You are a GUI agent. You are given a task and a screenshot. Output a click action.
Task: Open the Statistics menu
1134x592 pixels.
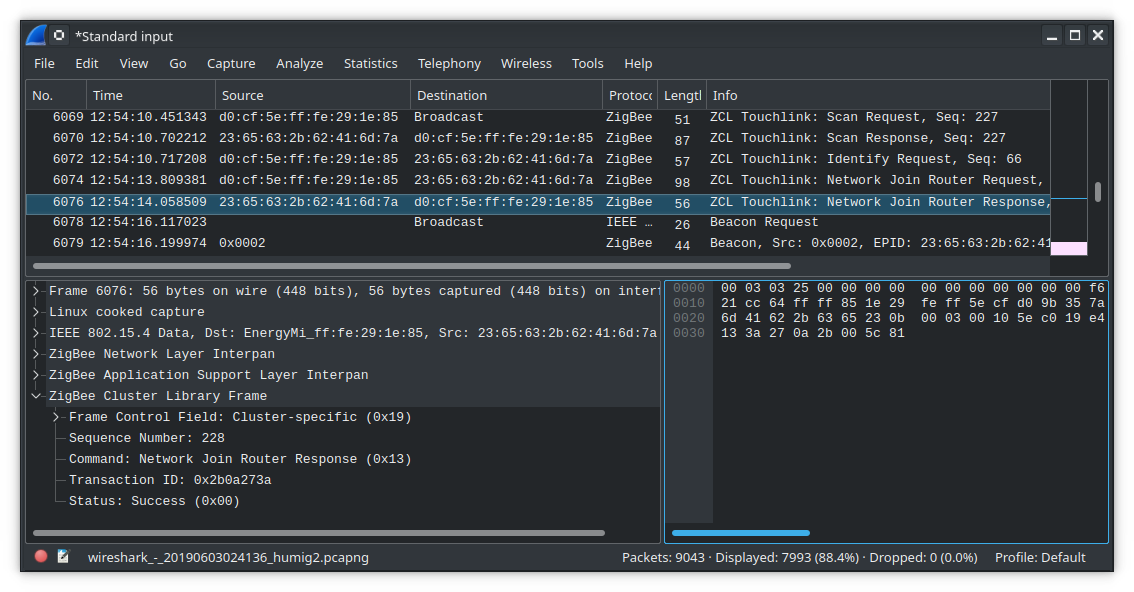tap(370, 64)
